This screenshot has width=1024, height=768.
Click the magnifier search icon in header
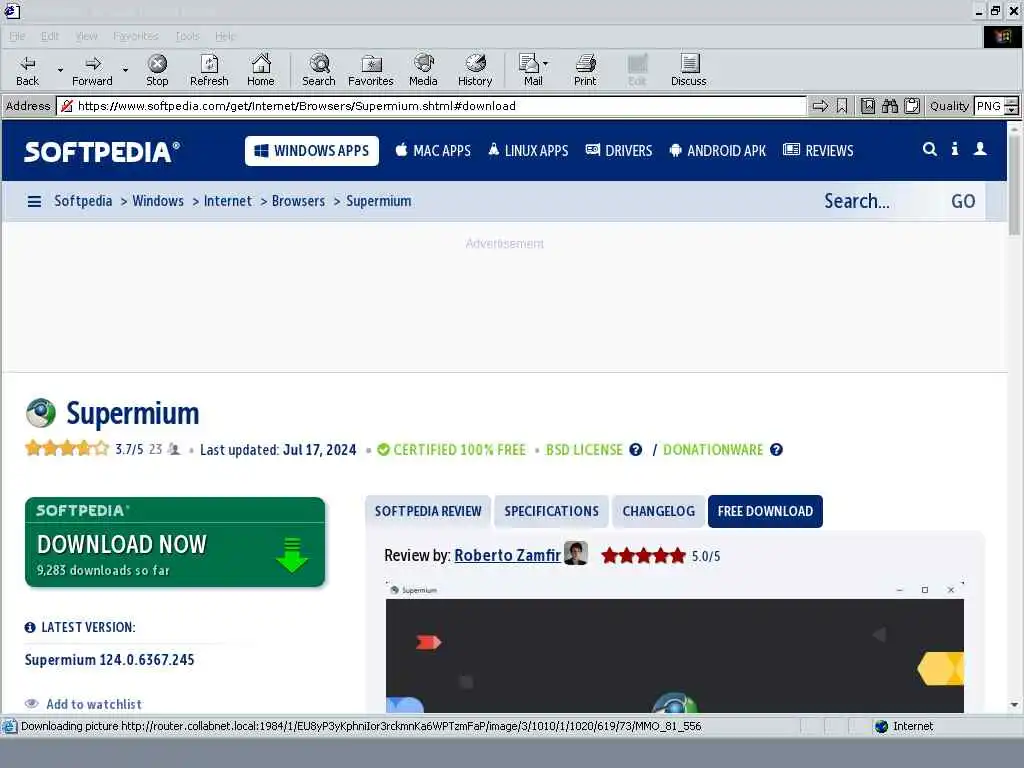tap(929, 150)
